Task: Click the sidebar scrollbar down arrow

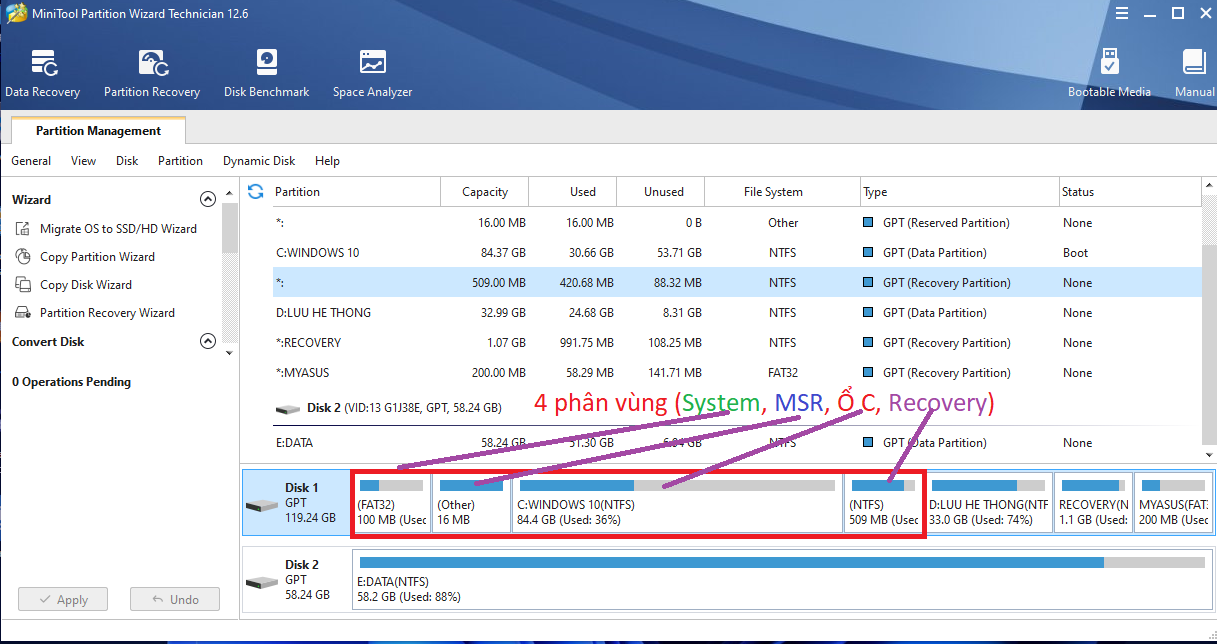Action: [x=230, y=353]
